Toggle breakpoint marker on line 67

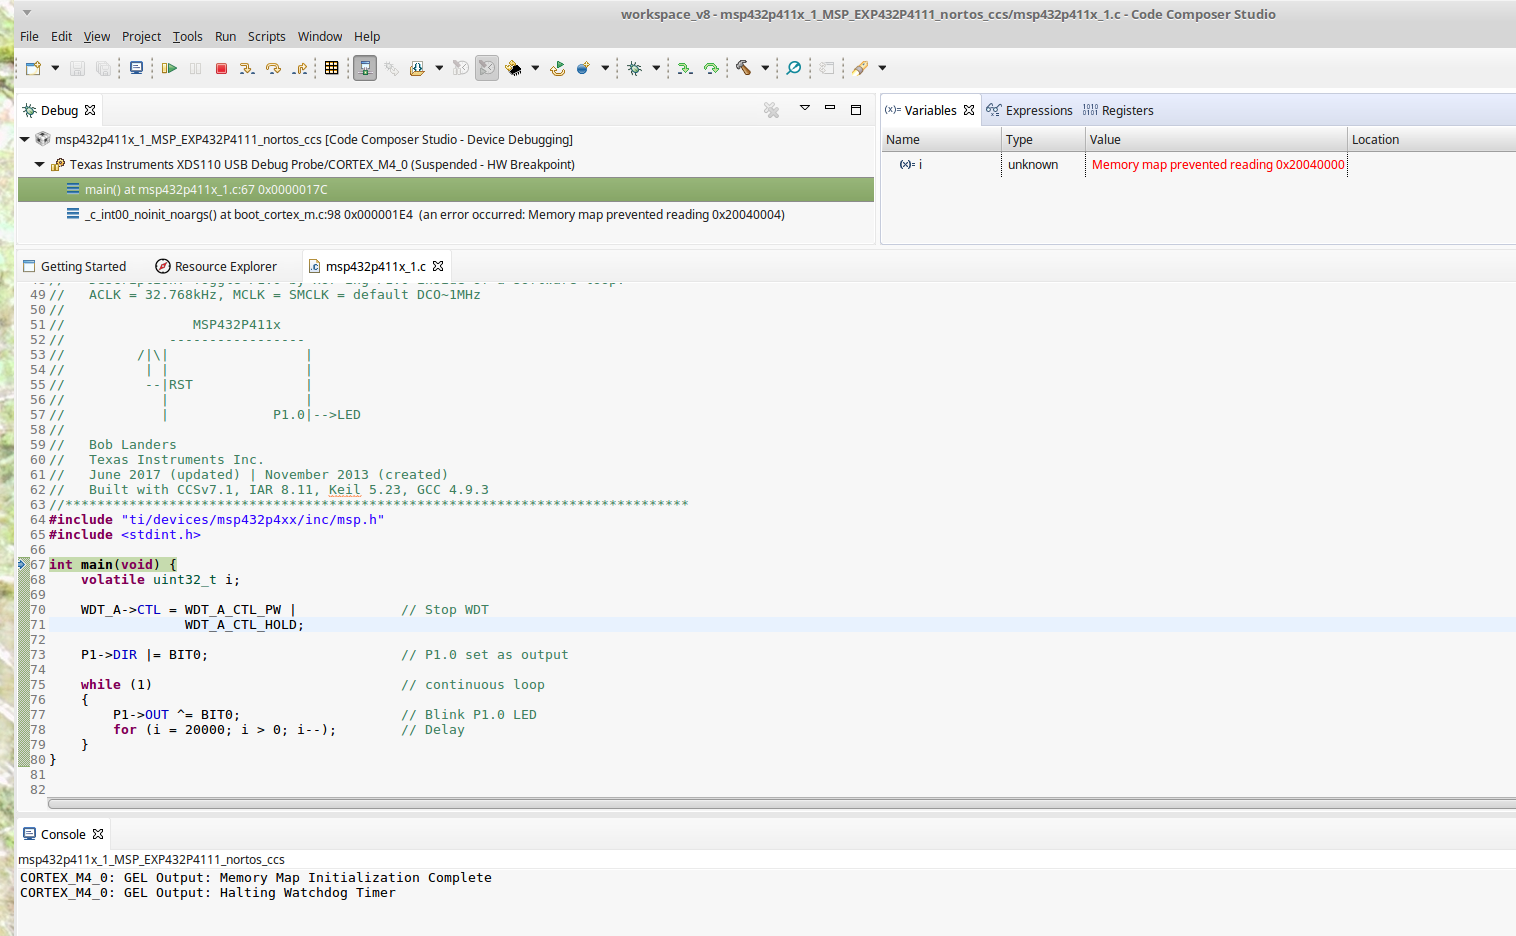pos(22,565)
